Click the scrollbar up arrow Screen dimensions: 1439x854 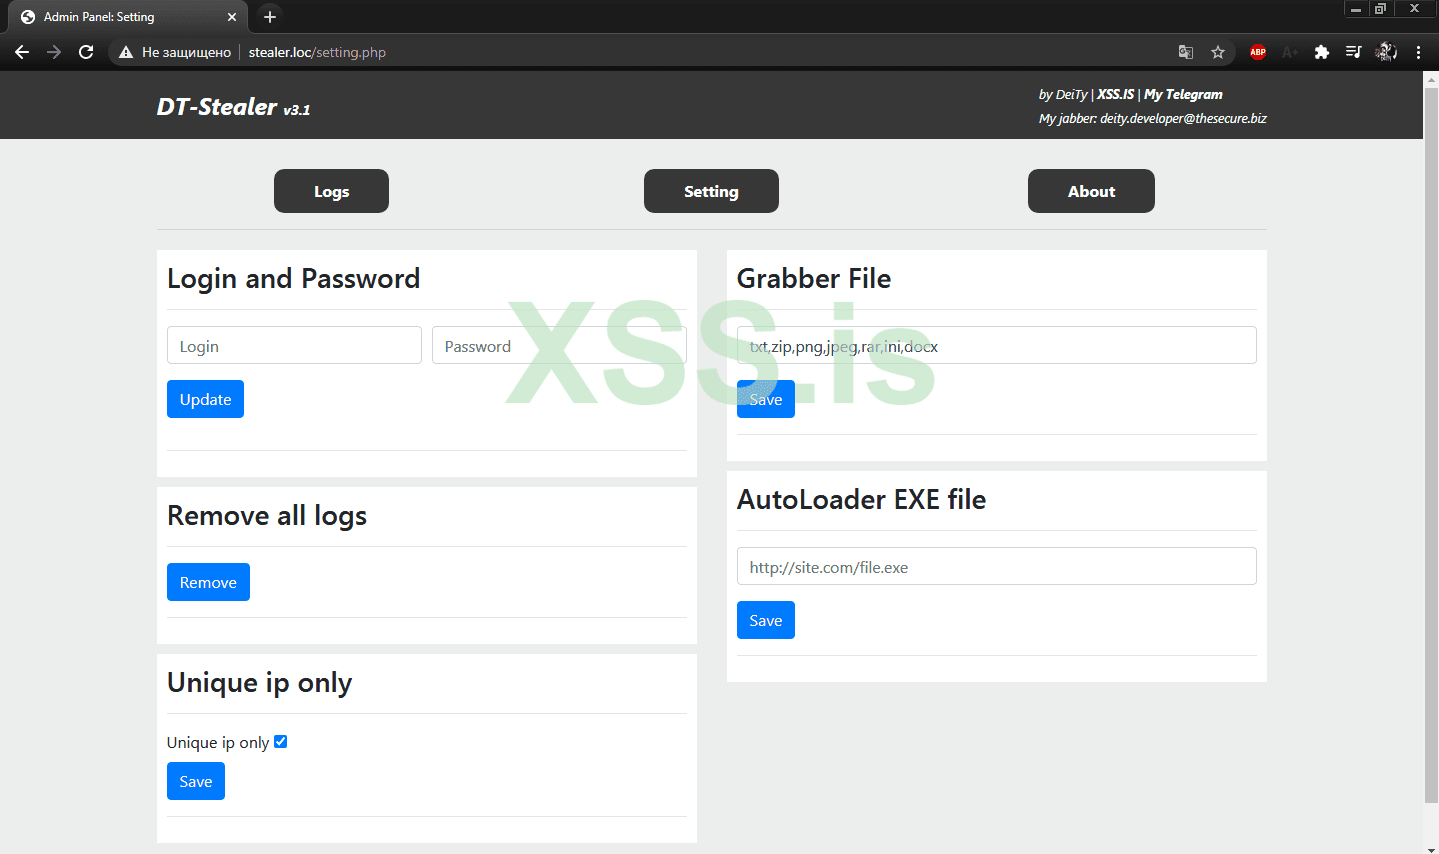pos(1431,79)
